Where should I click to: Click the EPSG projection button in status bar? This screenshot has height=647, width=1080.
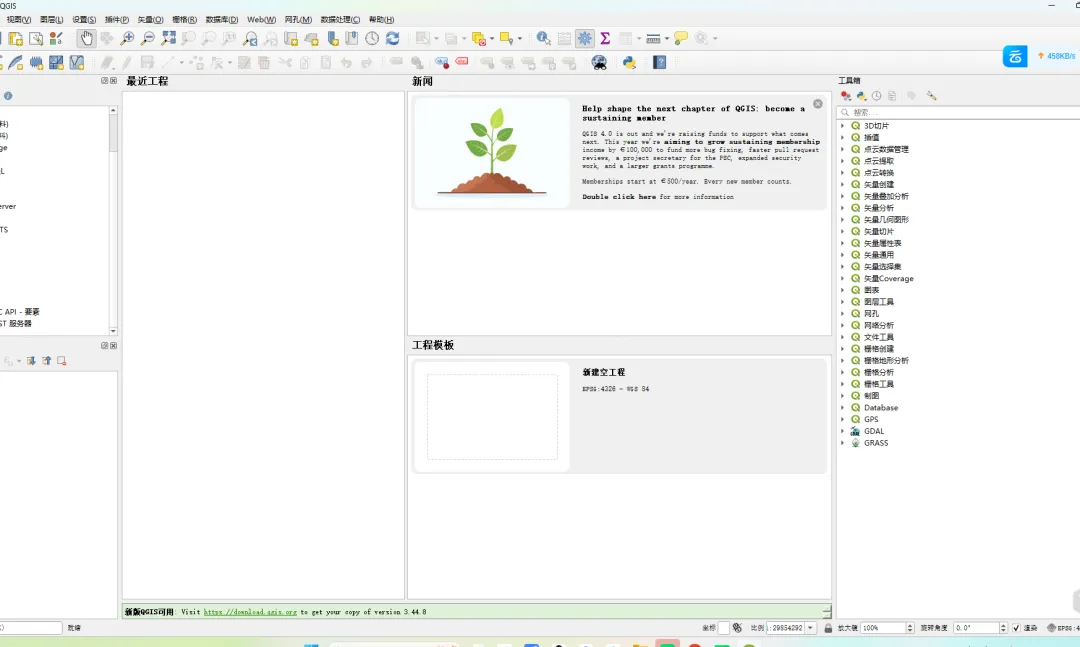point(1063,628)
